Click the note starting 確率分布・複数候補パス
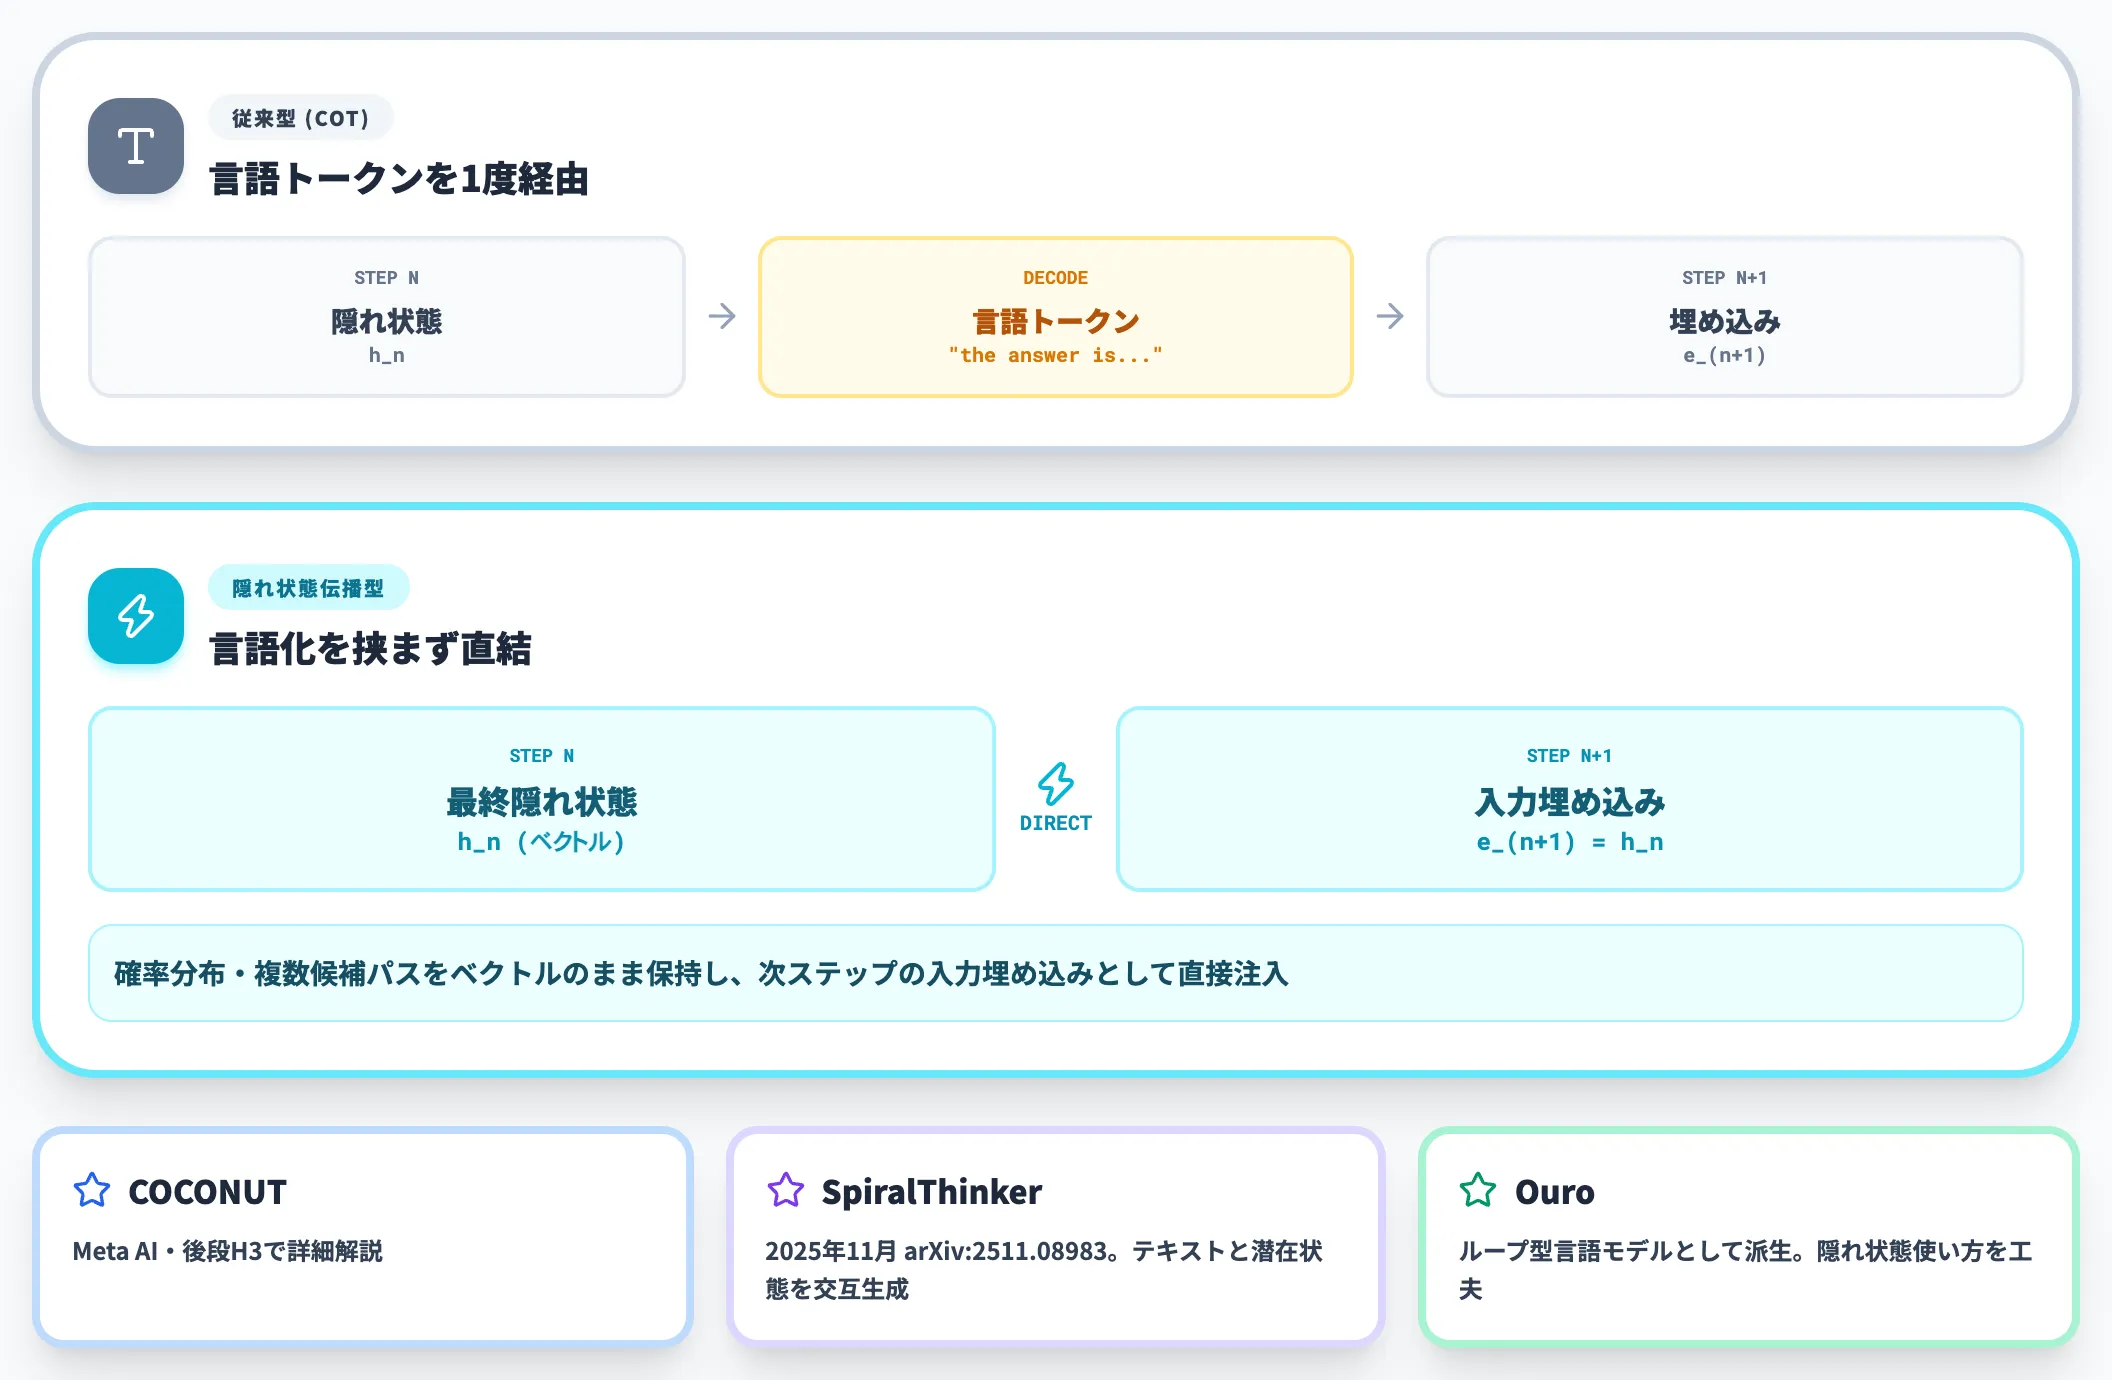The width and height of the screenshot is (2112, 1380). pos(1056,973)
